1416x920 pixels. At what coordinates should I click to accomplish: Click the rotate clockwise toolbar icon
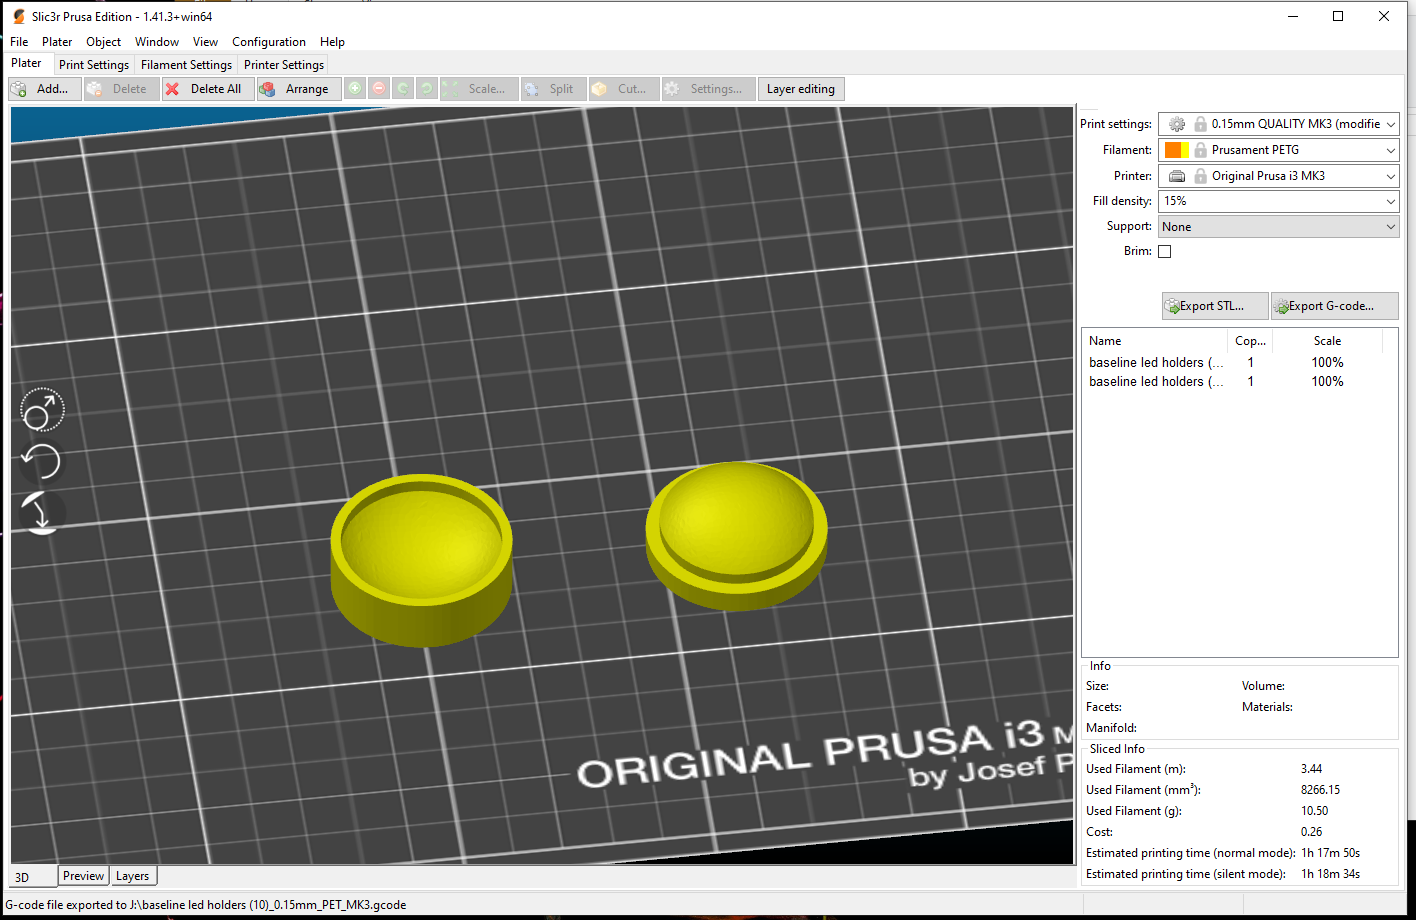point(427,89)
